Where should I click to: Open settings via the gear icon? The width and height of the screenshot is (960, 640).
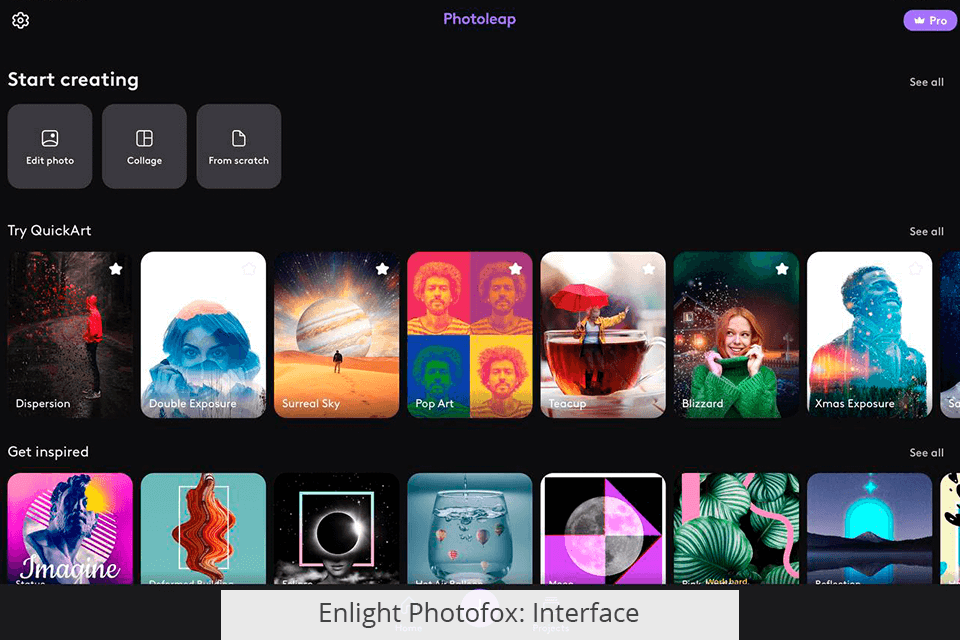(x=20, y=20)
